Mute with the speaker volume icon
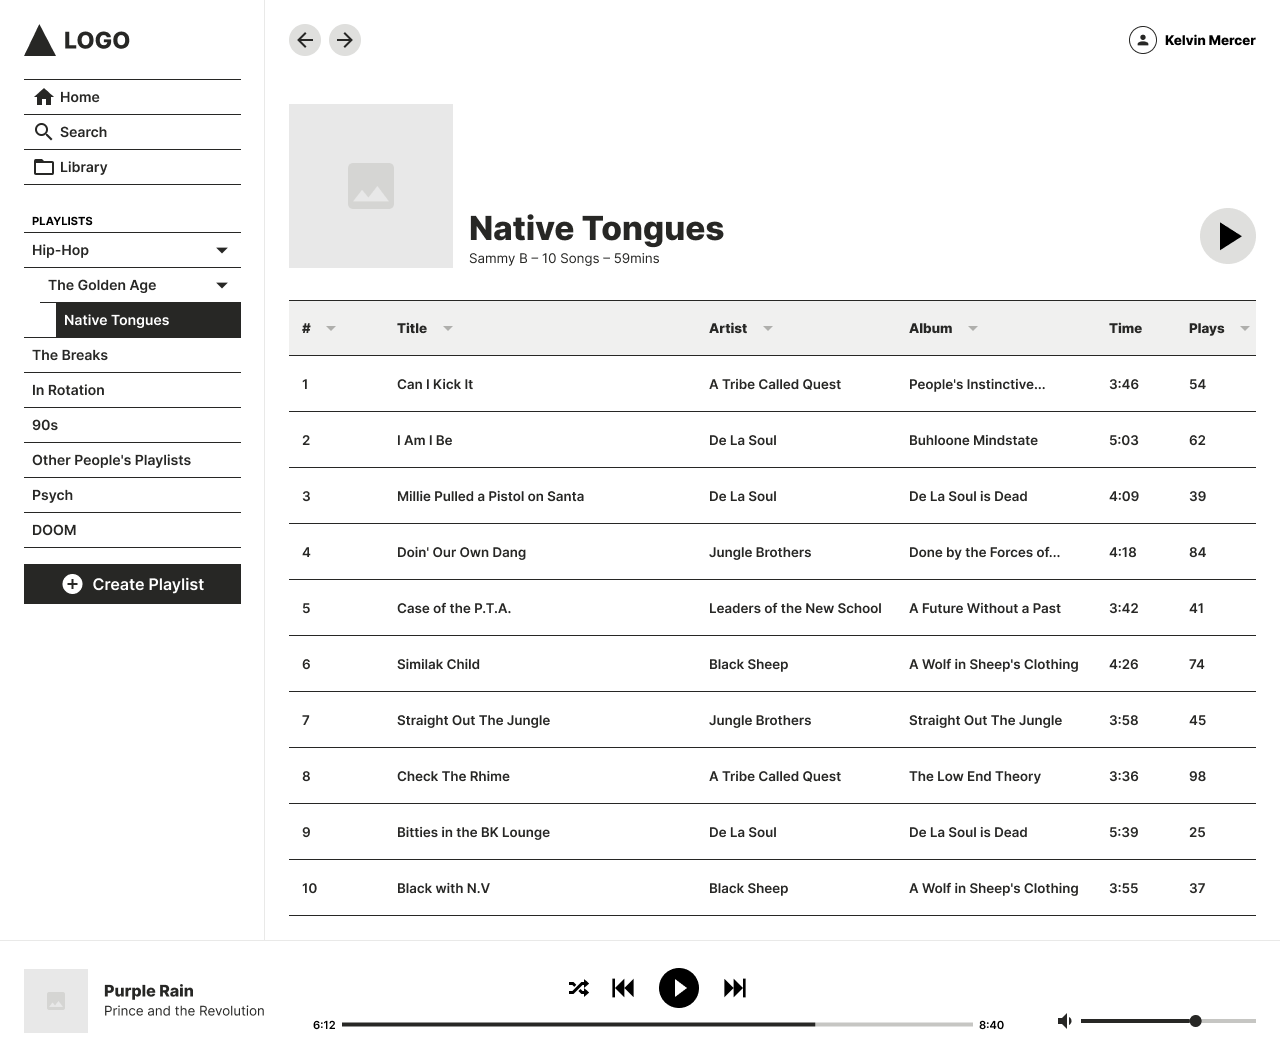Screen dimensions: 1280x1057 [x=1065, y=1021]
